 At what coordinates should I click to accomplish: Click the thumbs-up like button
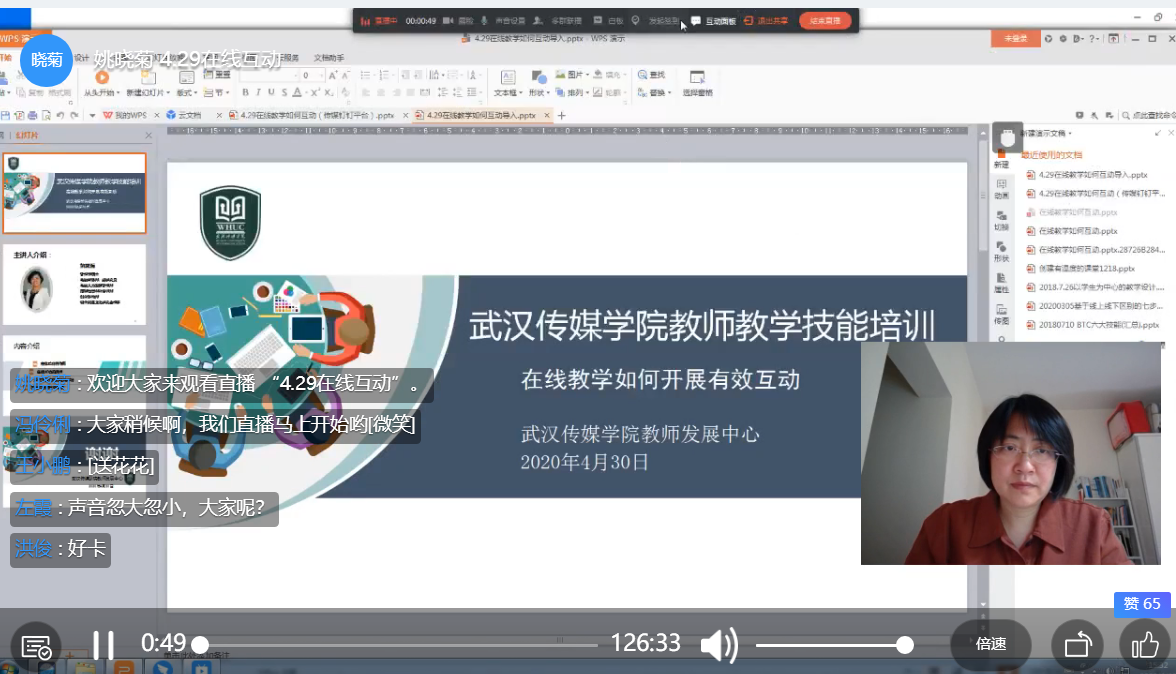(1144, 645)
